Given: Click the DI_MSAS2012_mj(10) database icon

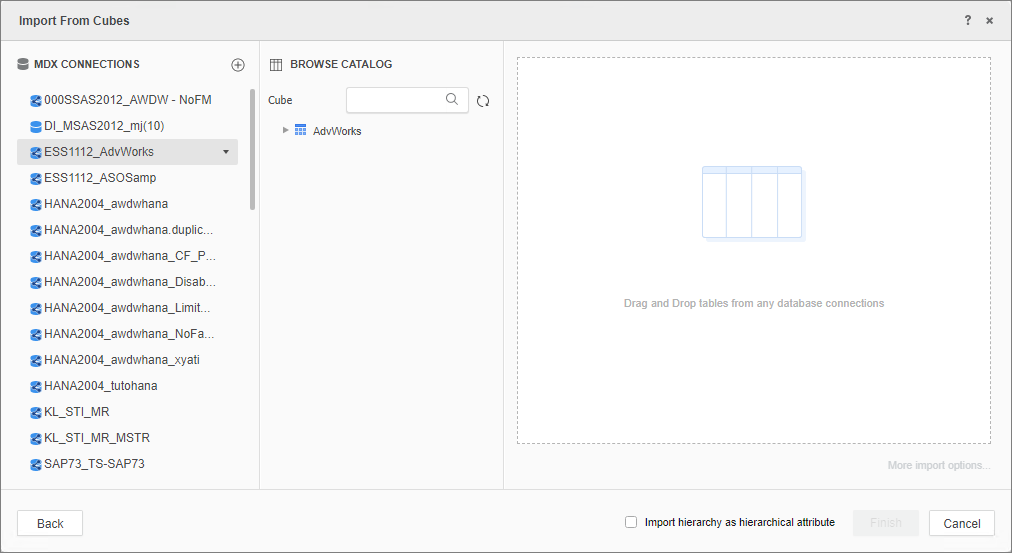Looking at the screenshot, I should tap(36, 126).
